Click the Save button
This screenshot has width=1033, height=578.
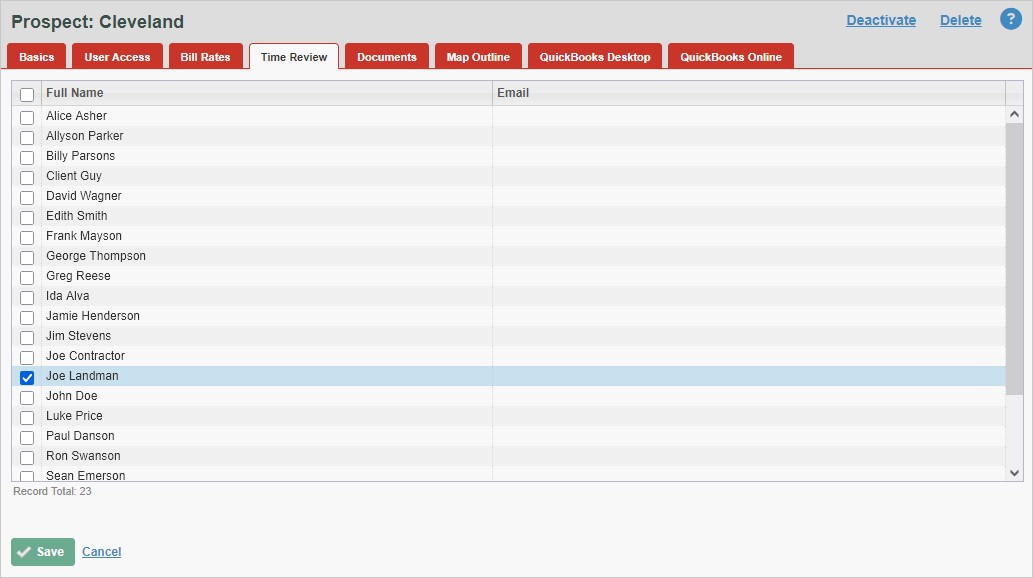click(42, 551)
